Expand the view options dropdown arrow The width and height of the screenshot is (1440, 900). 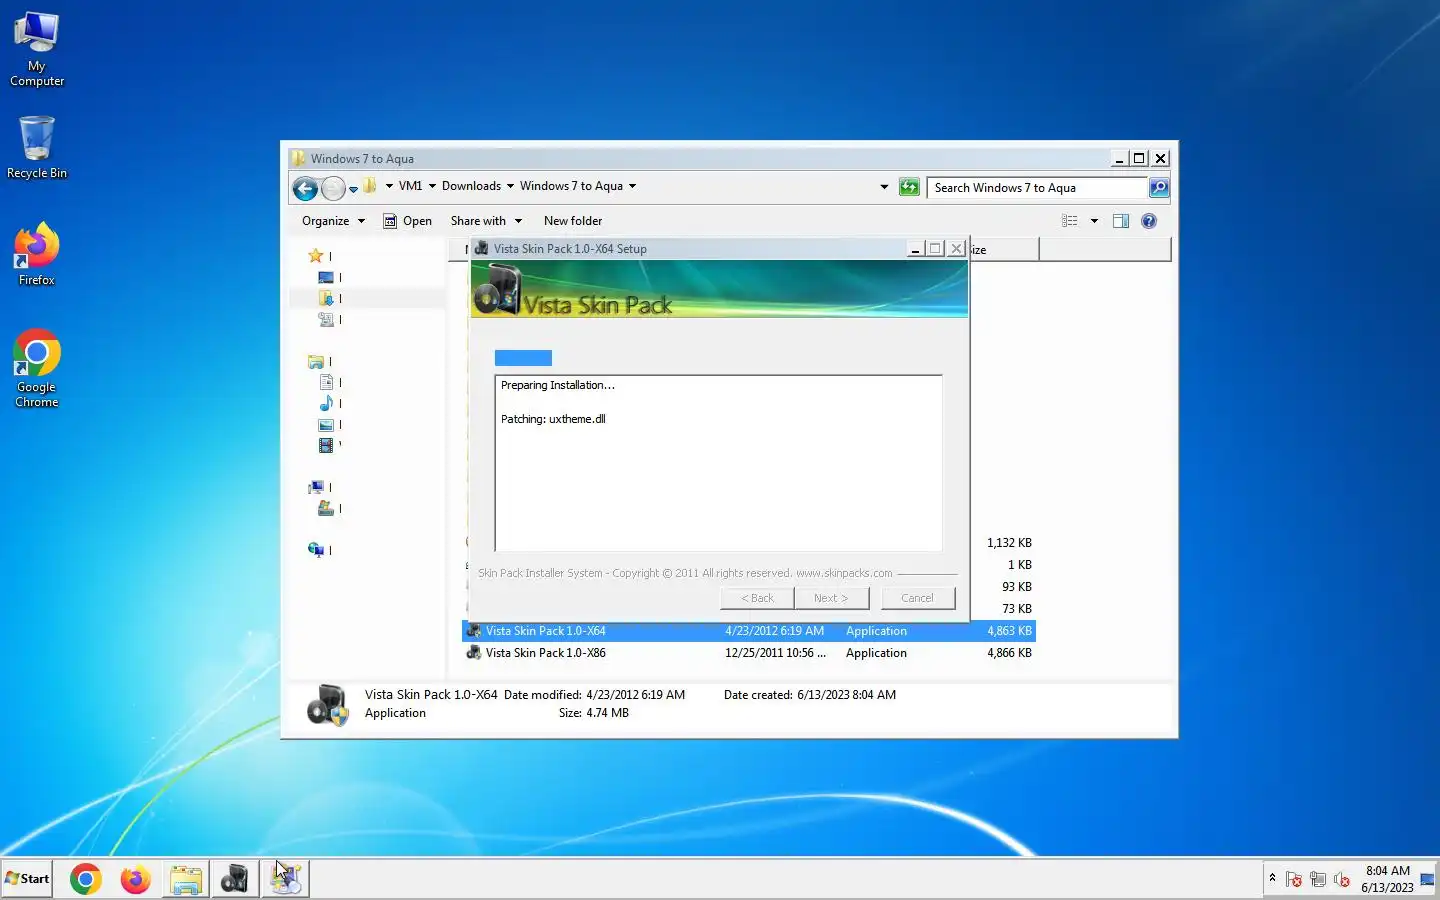point(1094,221)
